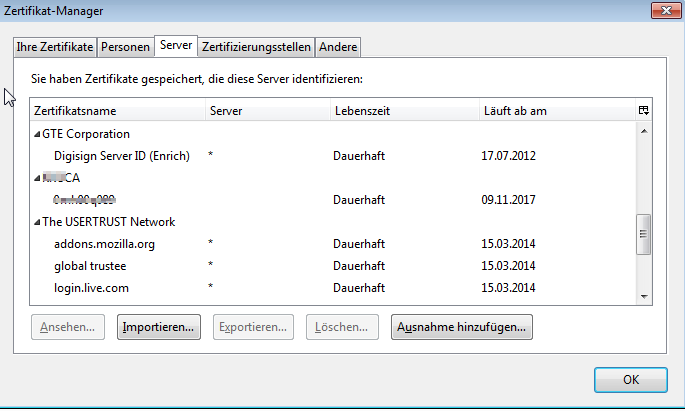This screenshot has height=411, width=685.
Task: Select login.live.com certificate row
Action: 92,288
